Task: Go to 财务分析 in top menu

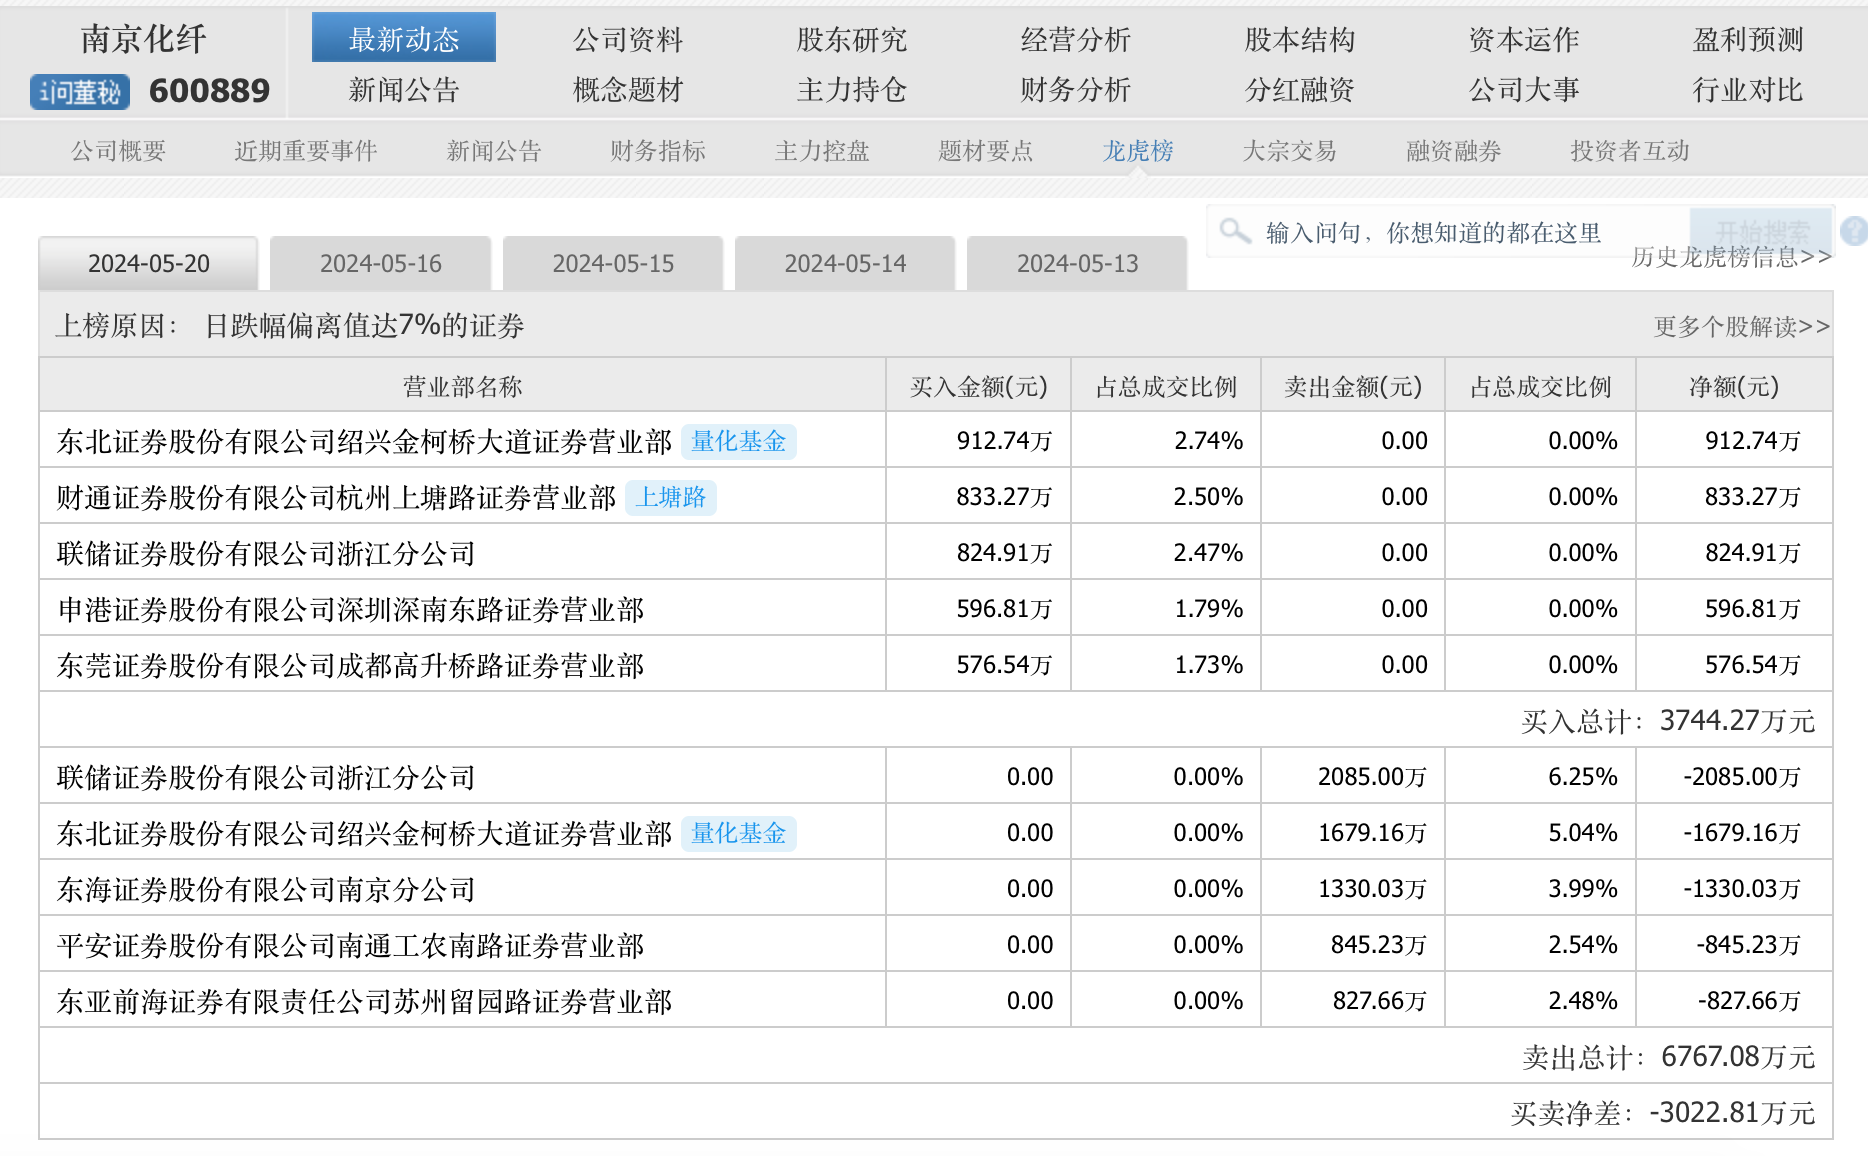Action: pyautogui.click(x=1075, y=90)
